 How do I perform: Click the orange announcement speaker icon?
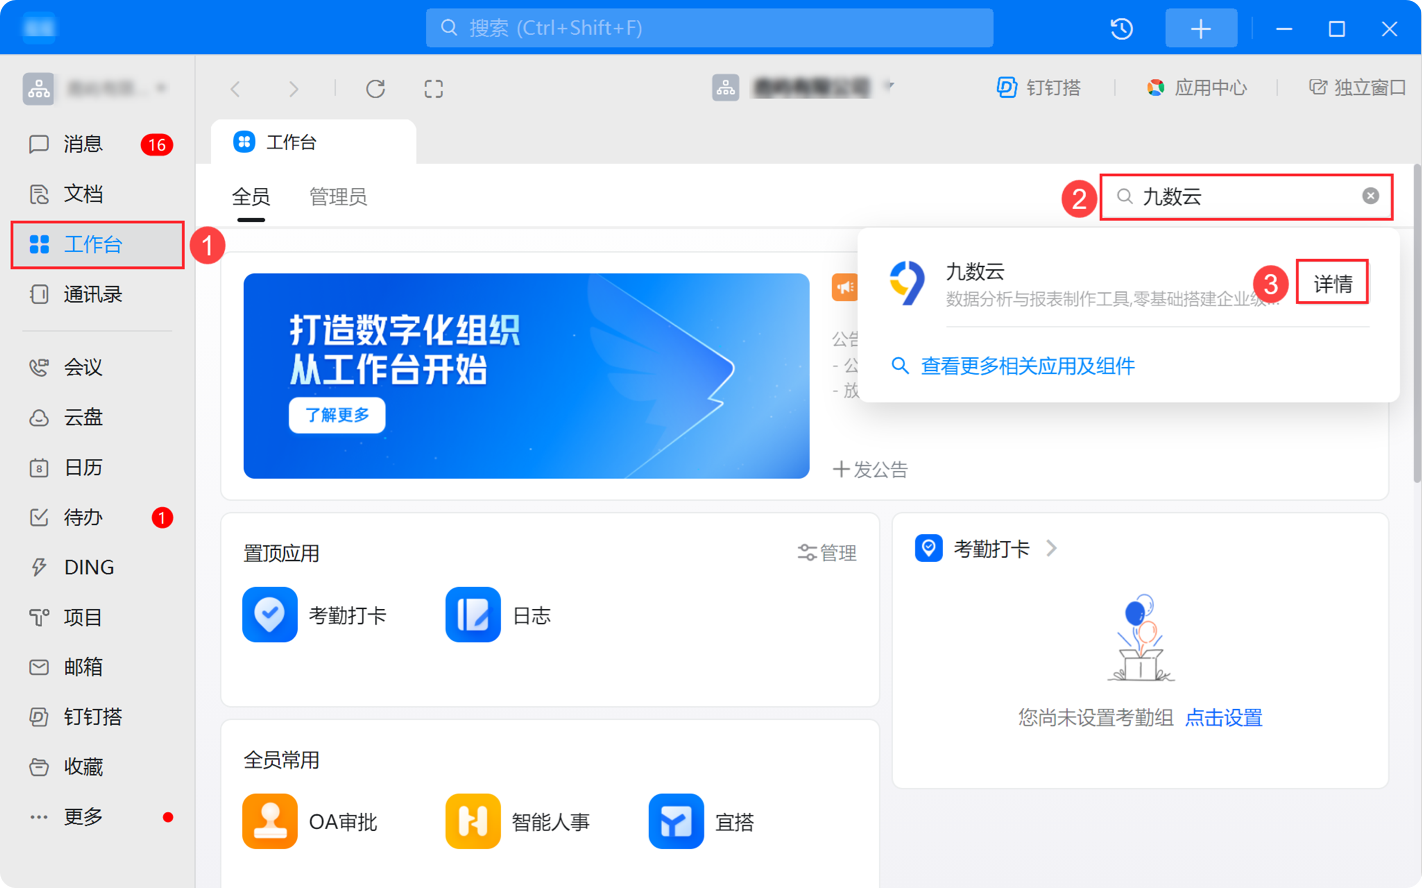(844, 287)
